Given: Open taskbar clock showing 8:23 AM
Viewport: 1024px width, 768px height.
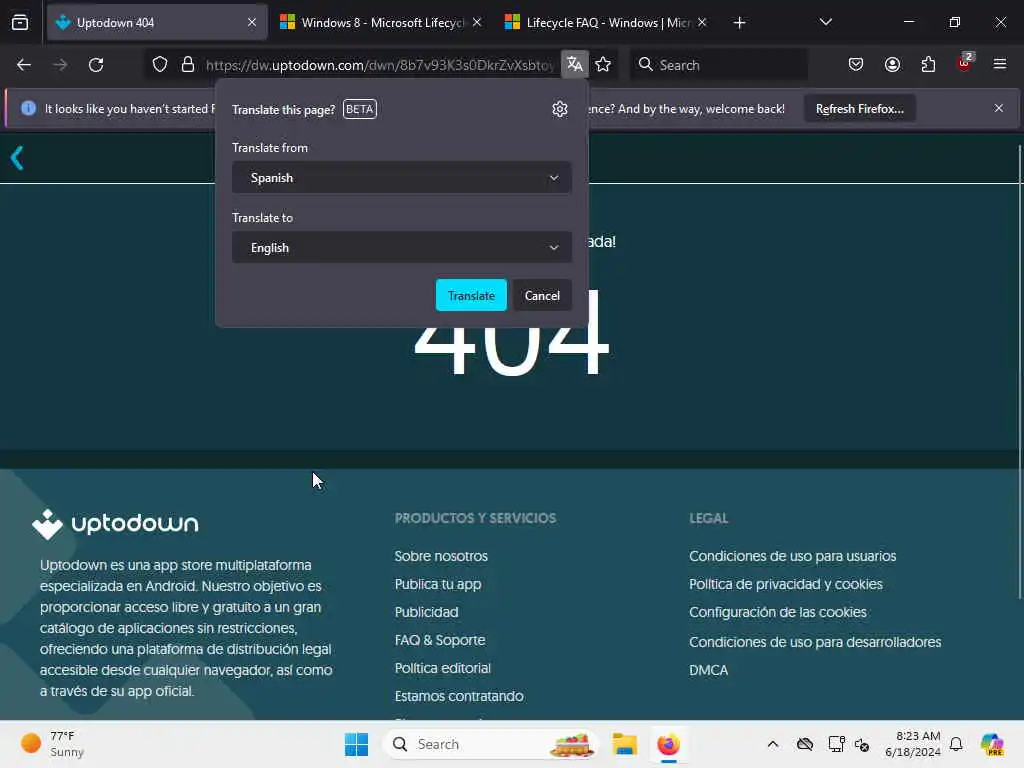Looking at the screenshot, I should (912, 744).
